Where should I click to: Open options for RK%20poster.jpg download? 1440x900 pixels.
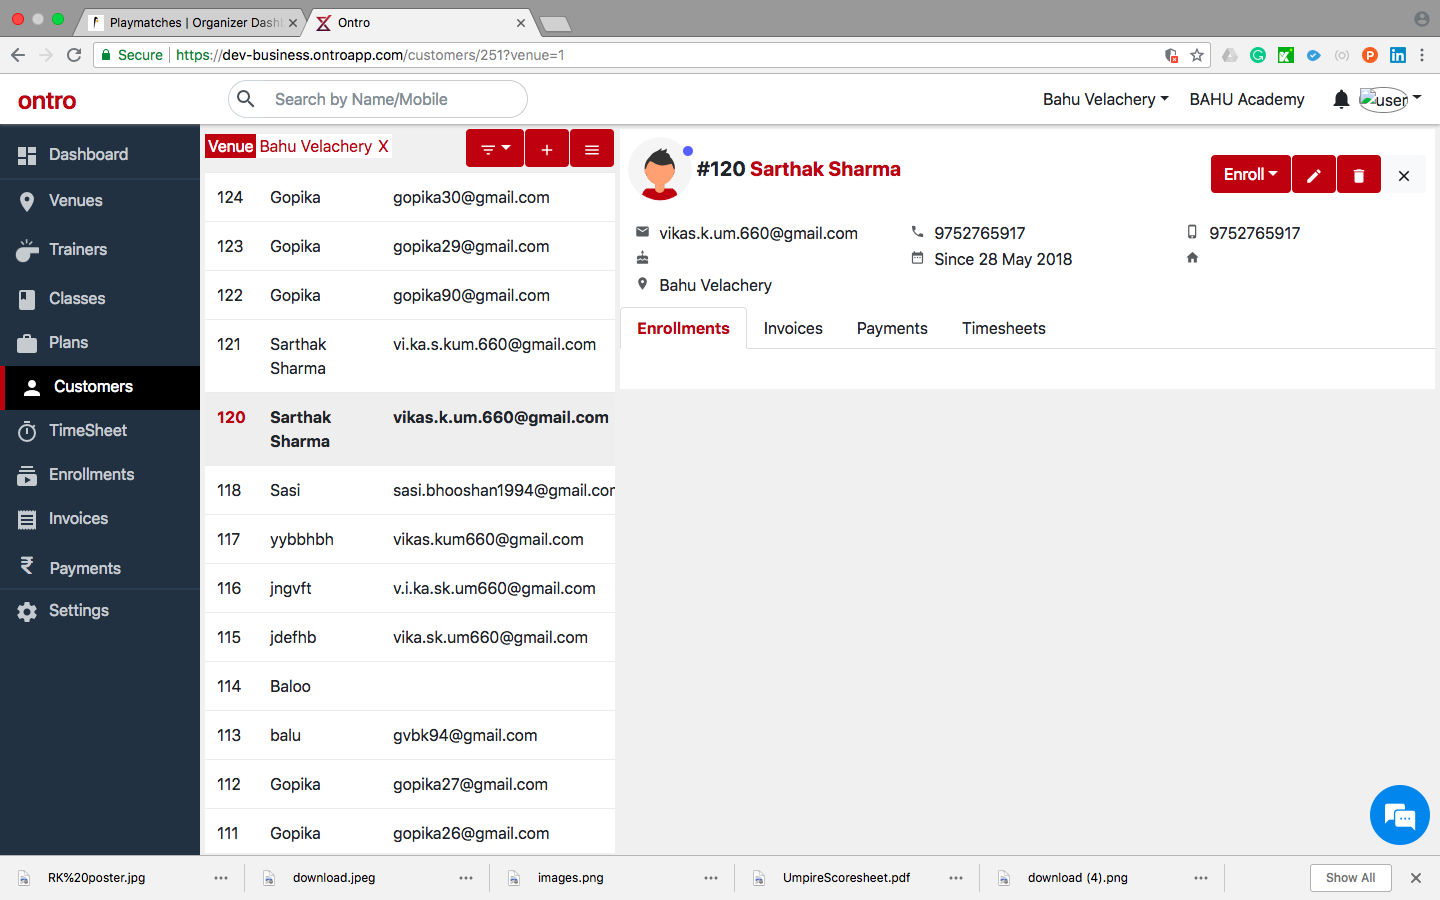pyautogui.click(x=221, y=878)
